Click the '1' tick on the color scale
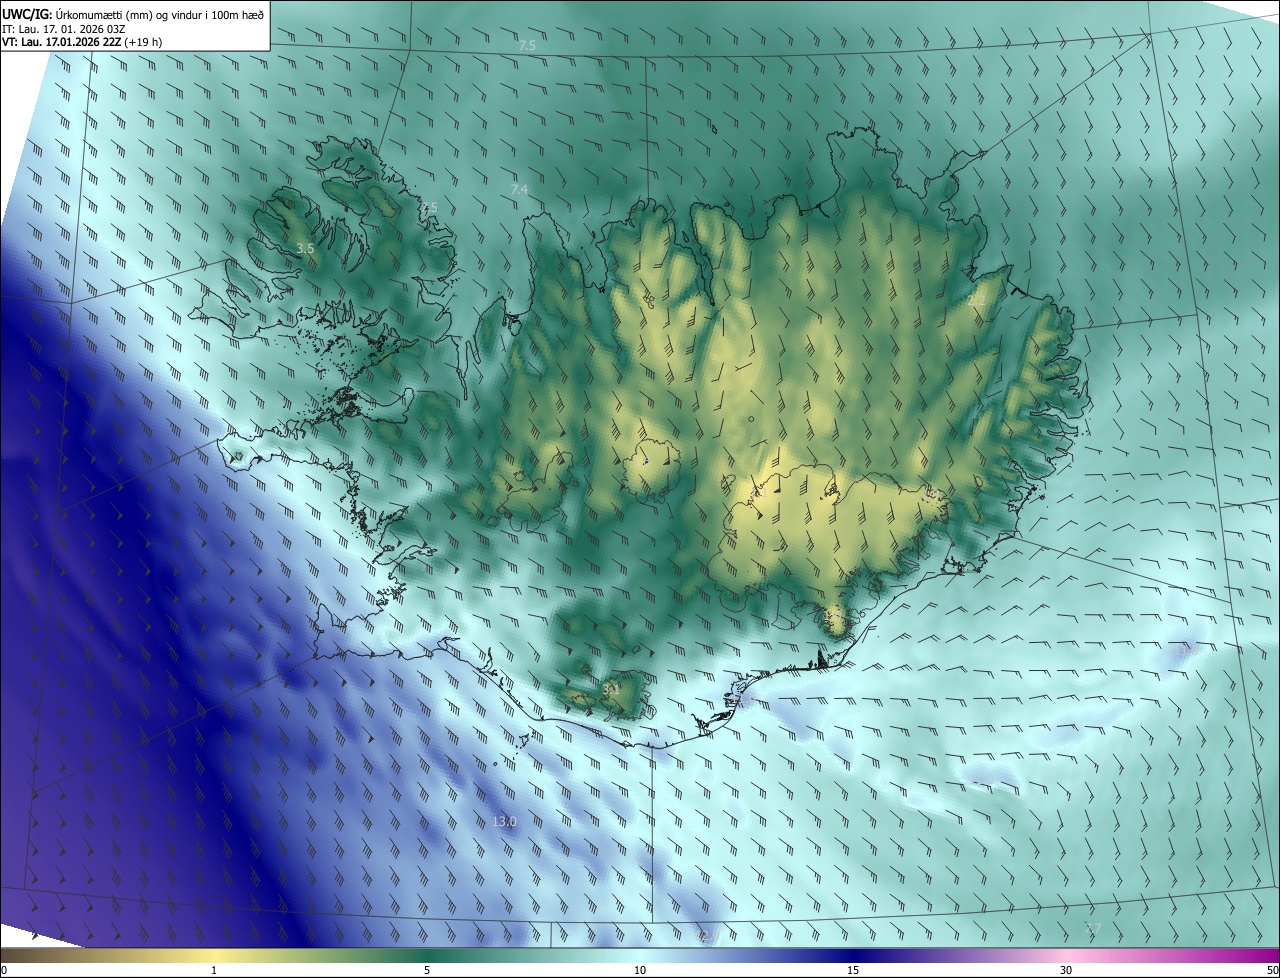The height and width of the screenshot is (978, 1280). [214, 971]
